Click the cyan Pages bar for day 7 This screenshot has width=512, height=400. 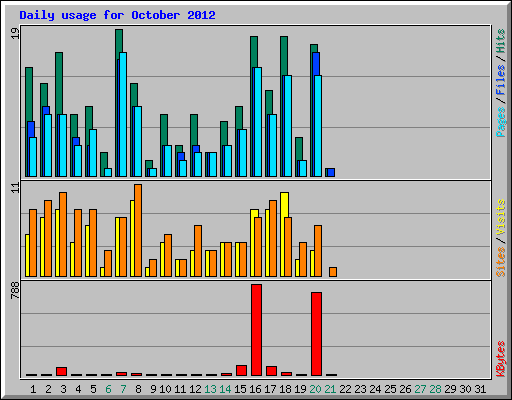coord(123,114)
